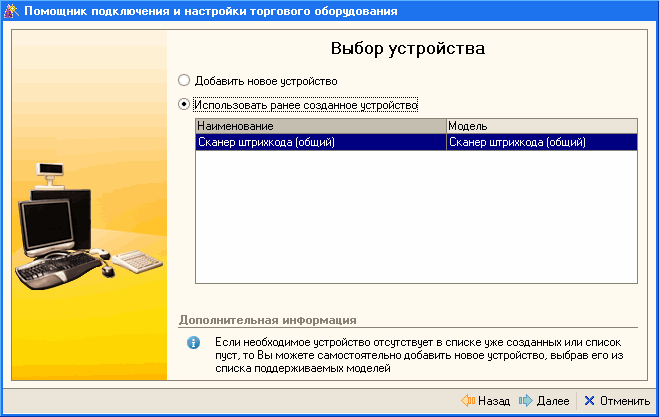Select Сканер штрихкода (общий) in the Наименование column
Viewport: 659px width, 417px height.
tap(319, 142)
